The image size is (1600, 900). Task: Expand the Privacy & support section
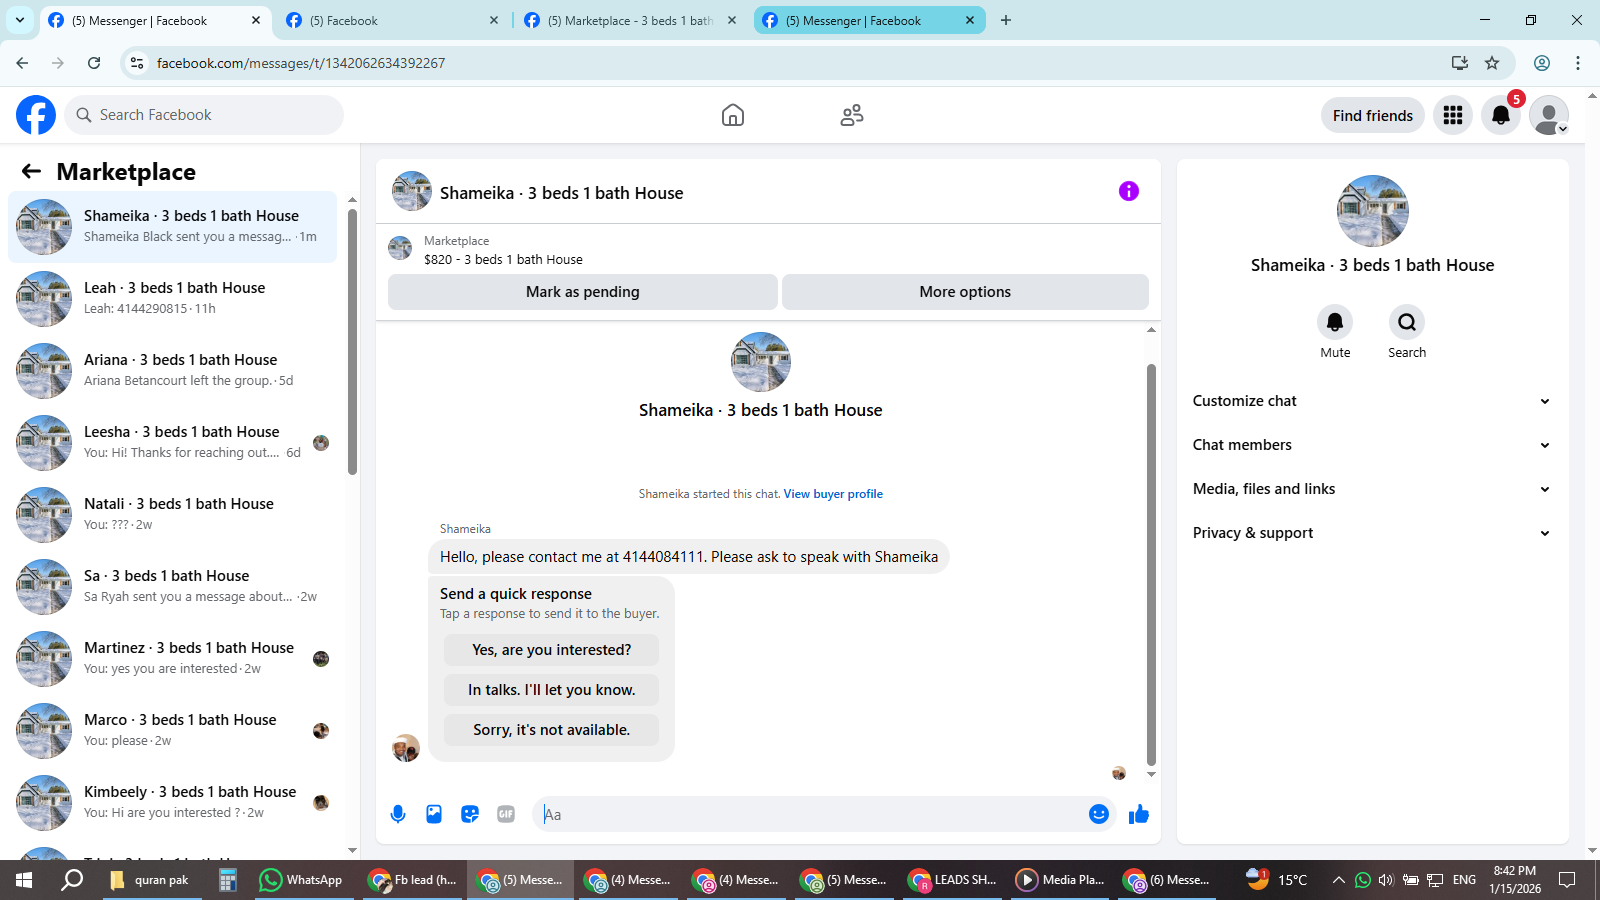1372,533
